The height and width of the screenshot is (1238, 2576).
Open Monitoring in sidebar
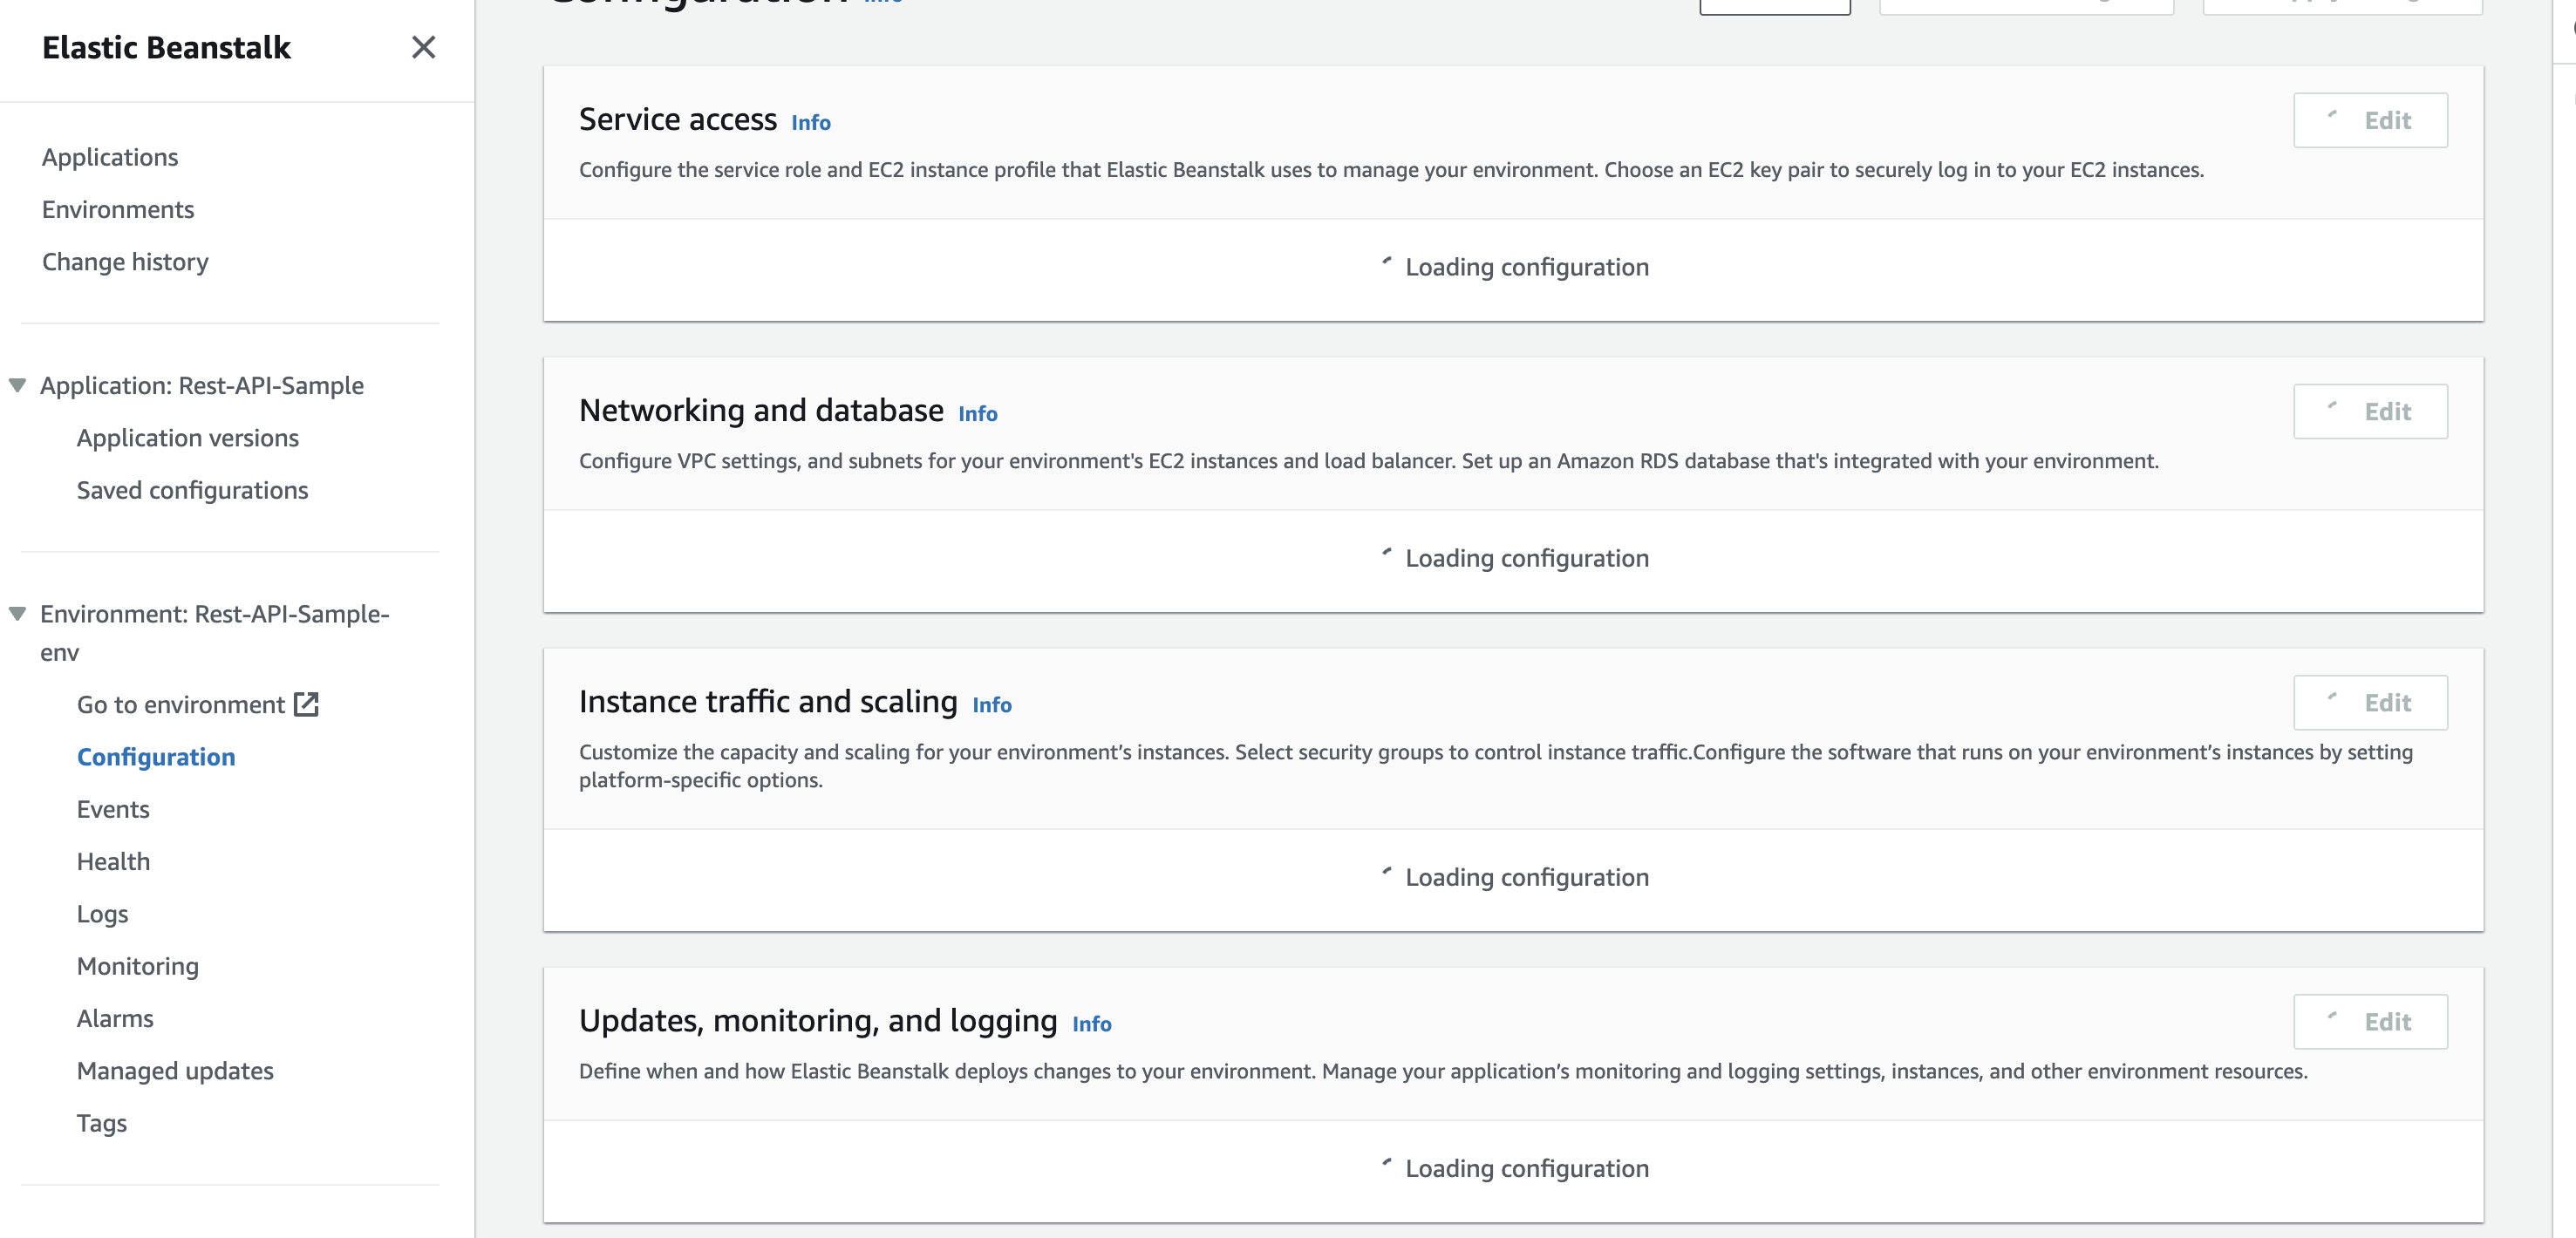pyautogui.click(x=138, y=966)
